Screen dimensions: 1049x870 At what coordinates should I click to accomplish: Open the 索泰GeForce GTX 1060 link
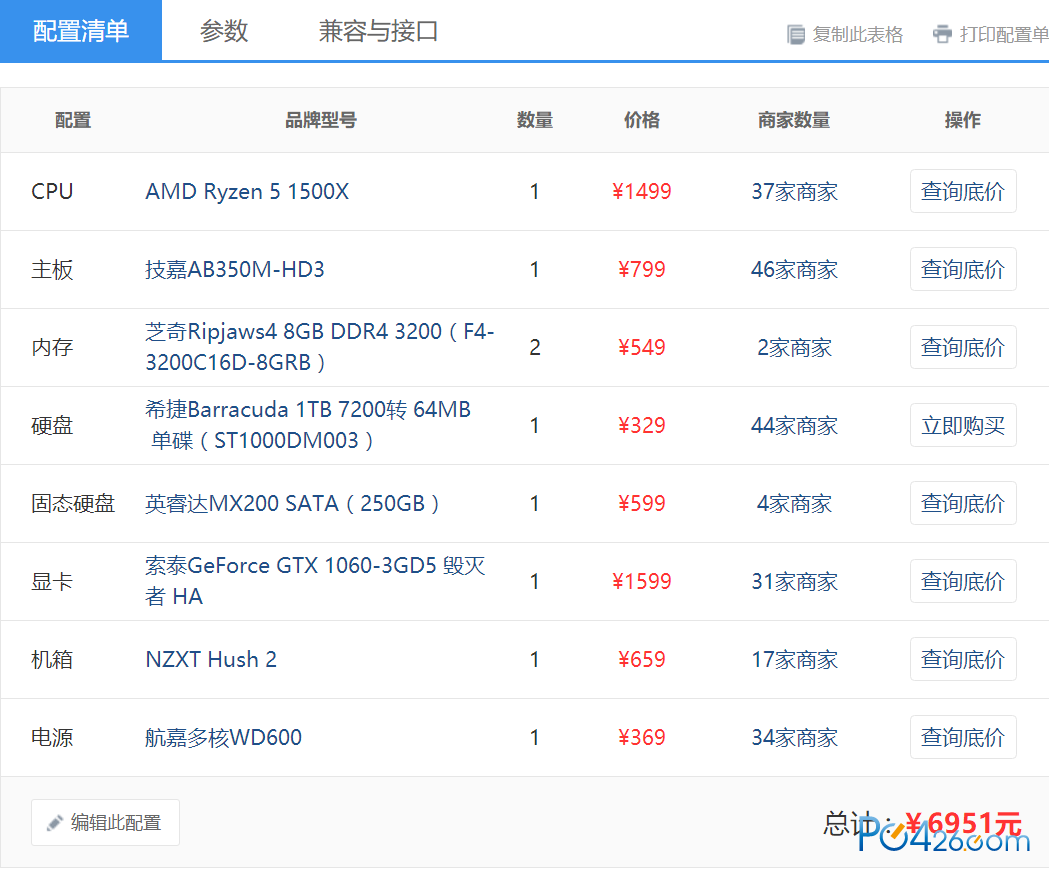[315, 581]
